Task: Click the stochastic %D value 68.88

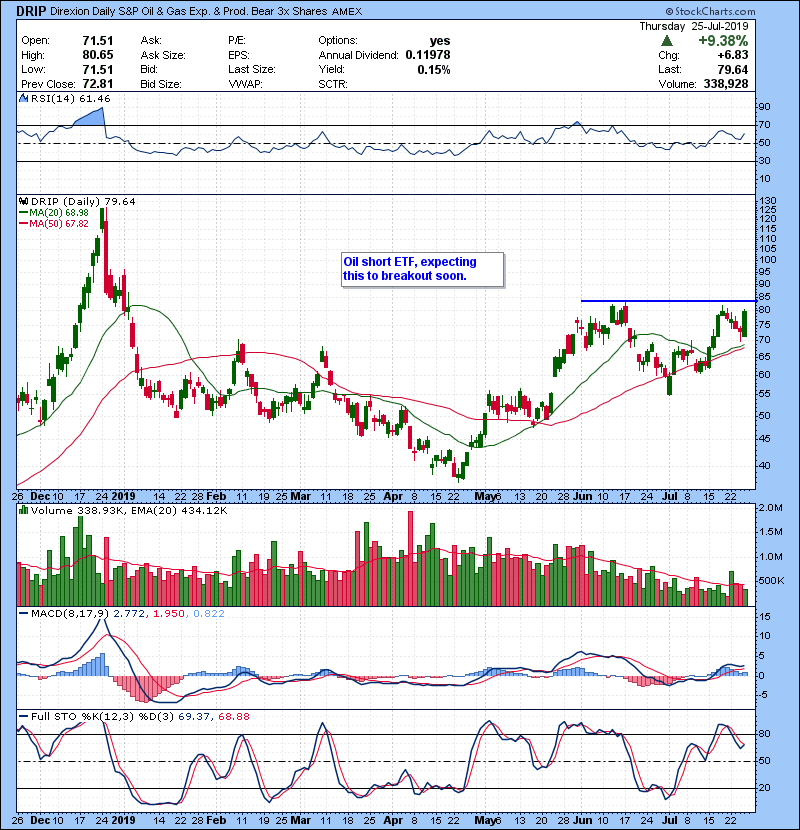Action: (x=233, y=716)
